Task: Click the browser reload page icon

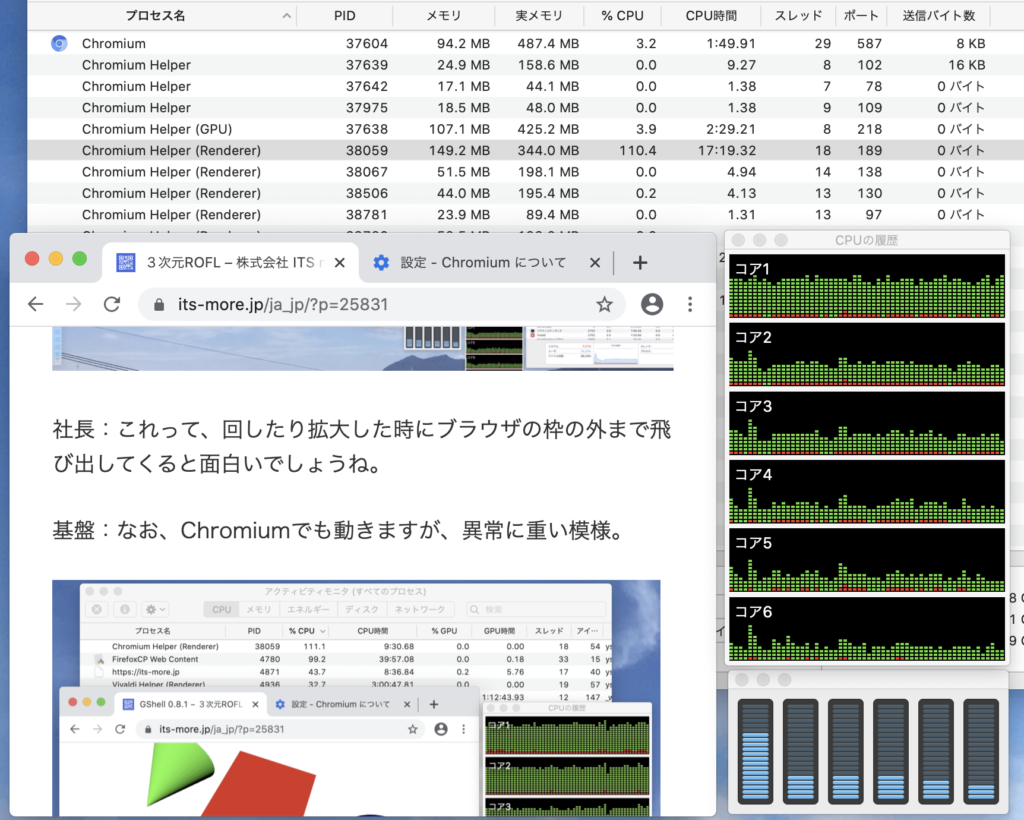Action: click(x=112, y=305)
